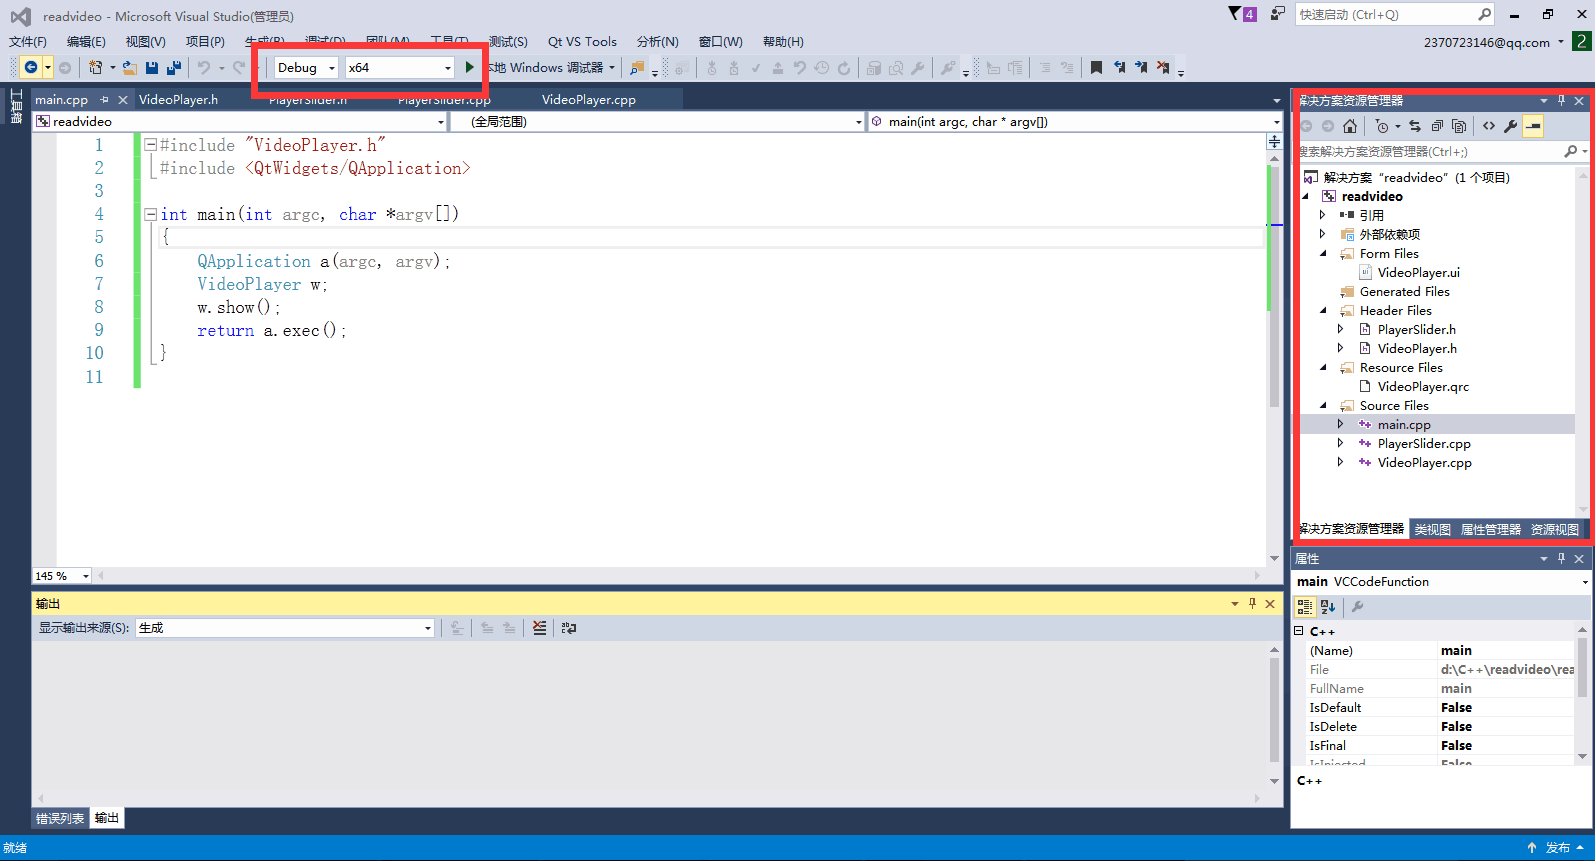The width and height of the screenshot is (1595, 861).
Task: Select VideoPlayer.qrc in Resource Files
Action: (1423, 387)
